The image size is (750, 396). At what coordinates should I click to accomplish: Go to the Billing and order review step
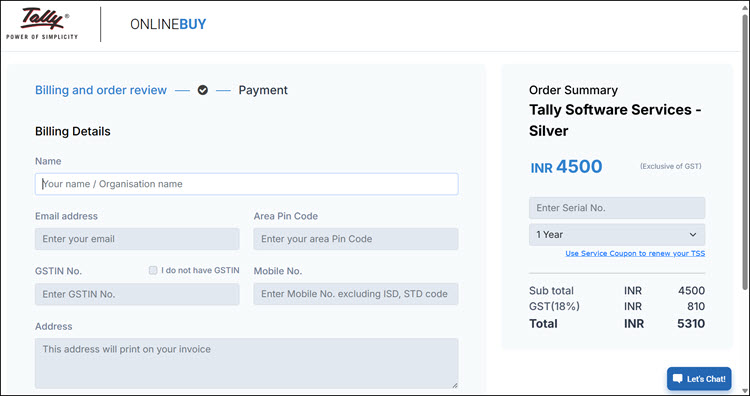click(x=101, y=90)
